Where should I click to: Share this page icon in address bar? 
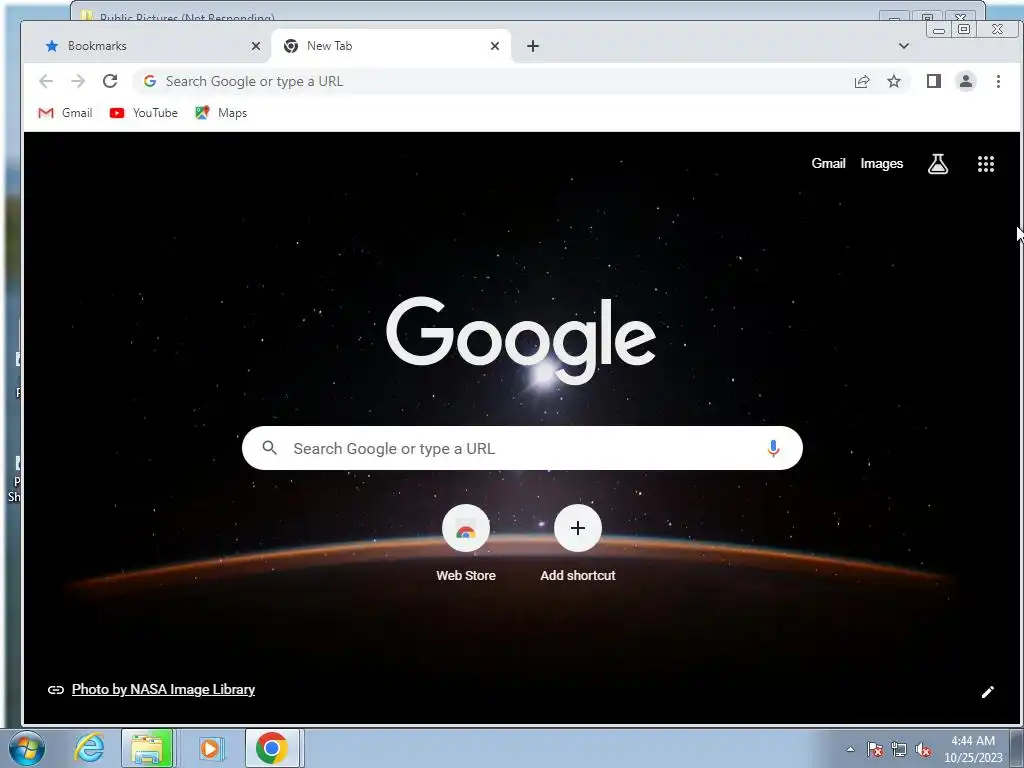tap(862, 81)
